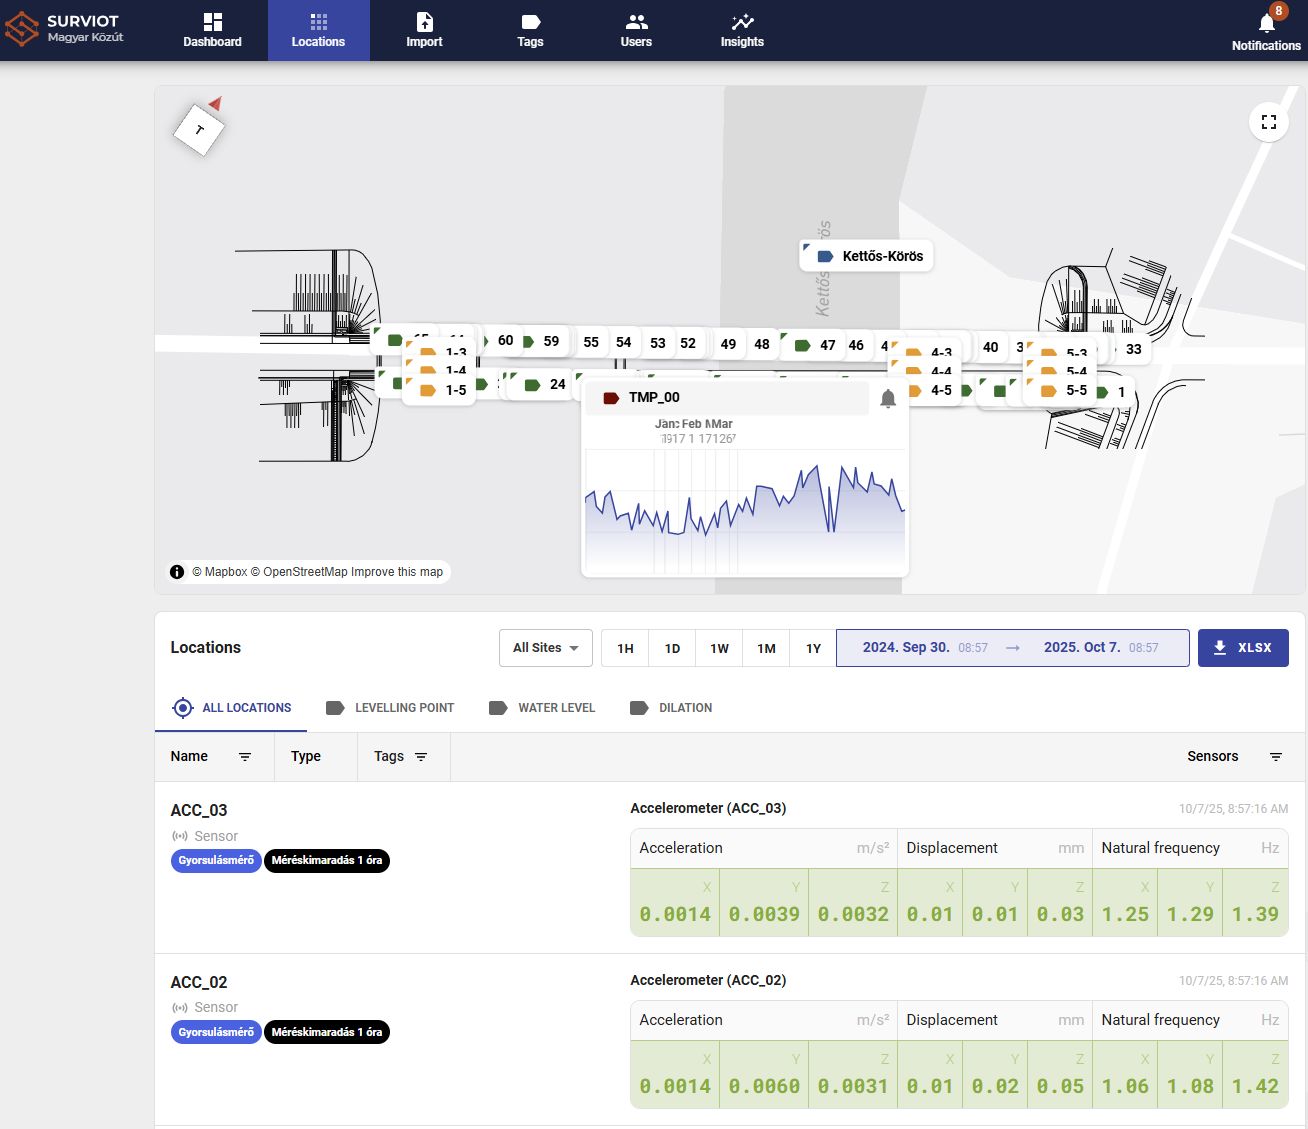Select the 1W time range
This screenshot has width=1308, height=1129.
[x=719, y=648]
